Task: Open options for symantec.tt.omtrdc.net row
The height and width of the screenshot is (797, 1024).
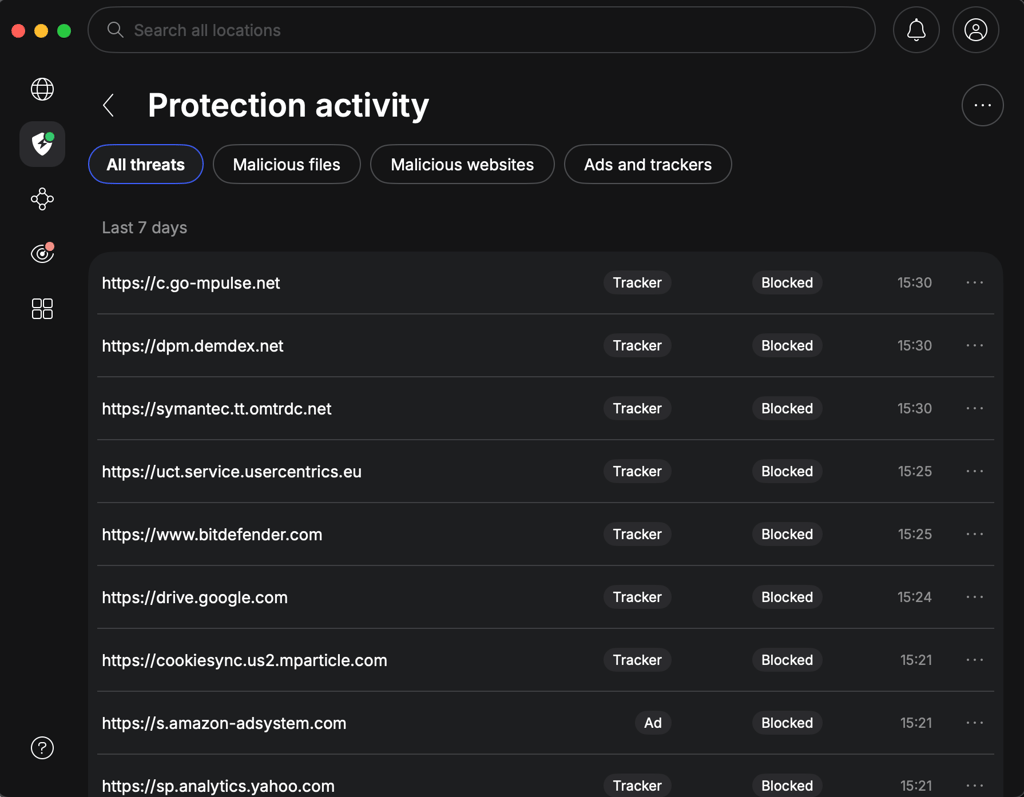Action: point(974,408)
